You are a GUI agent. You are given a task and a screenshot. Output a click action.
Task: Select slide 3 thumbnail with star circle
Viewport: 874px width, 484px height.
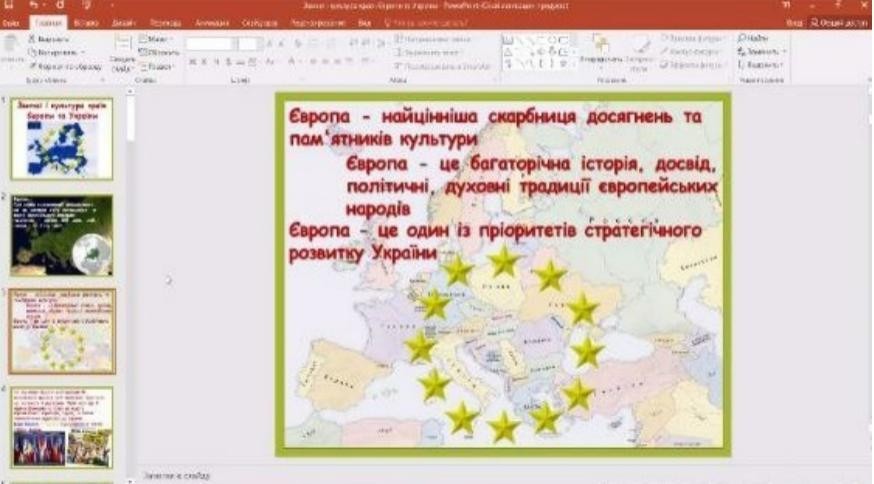(x=61, y=331)
